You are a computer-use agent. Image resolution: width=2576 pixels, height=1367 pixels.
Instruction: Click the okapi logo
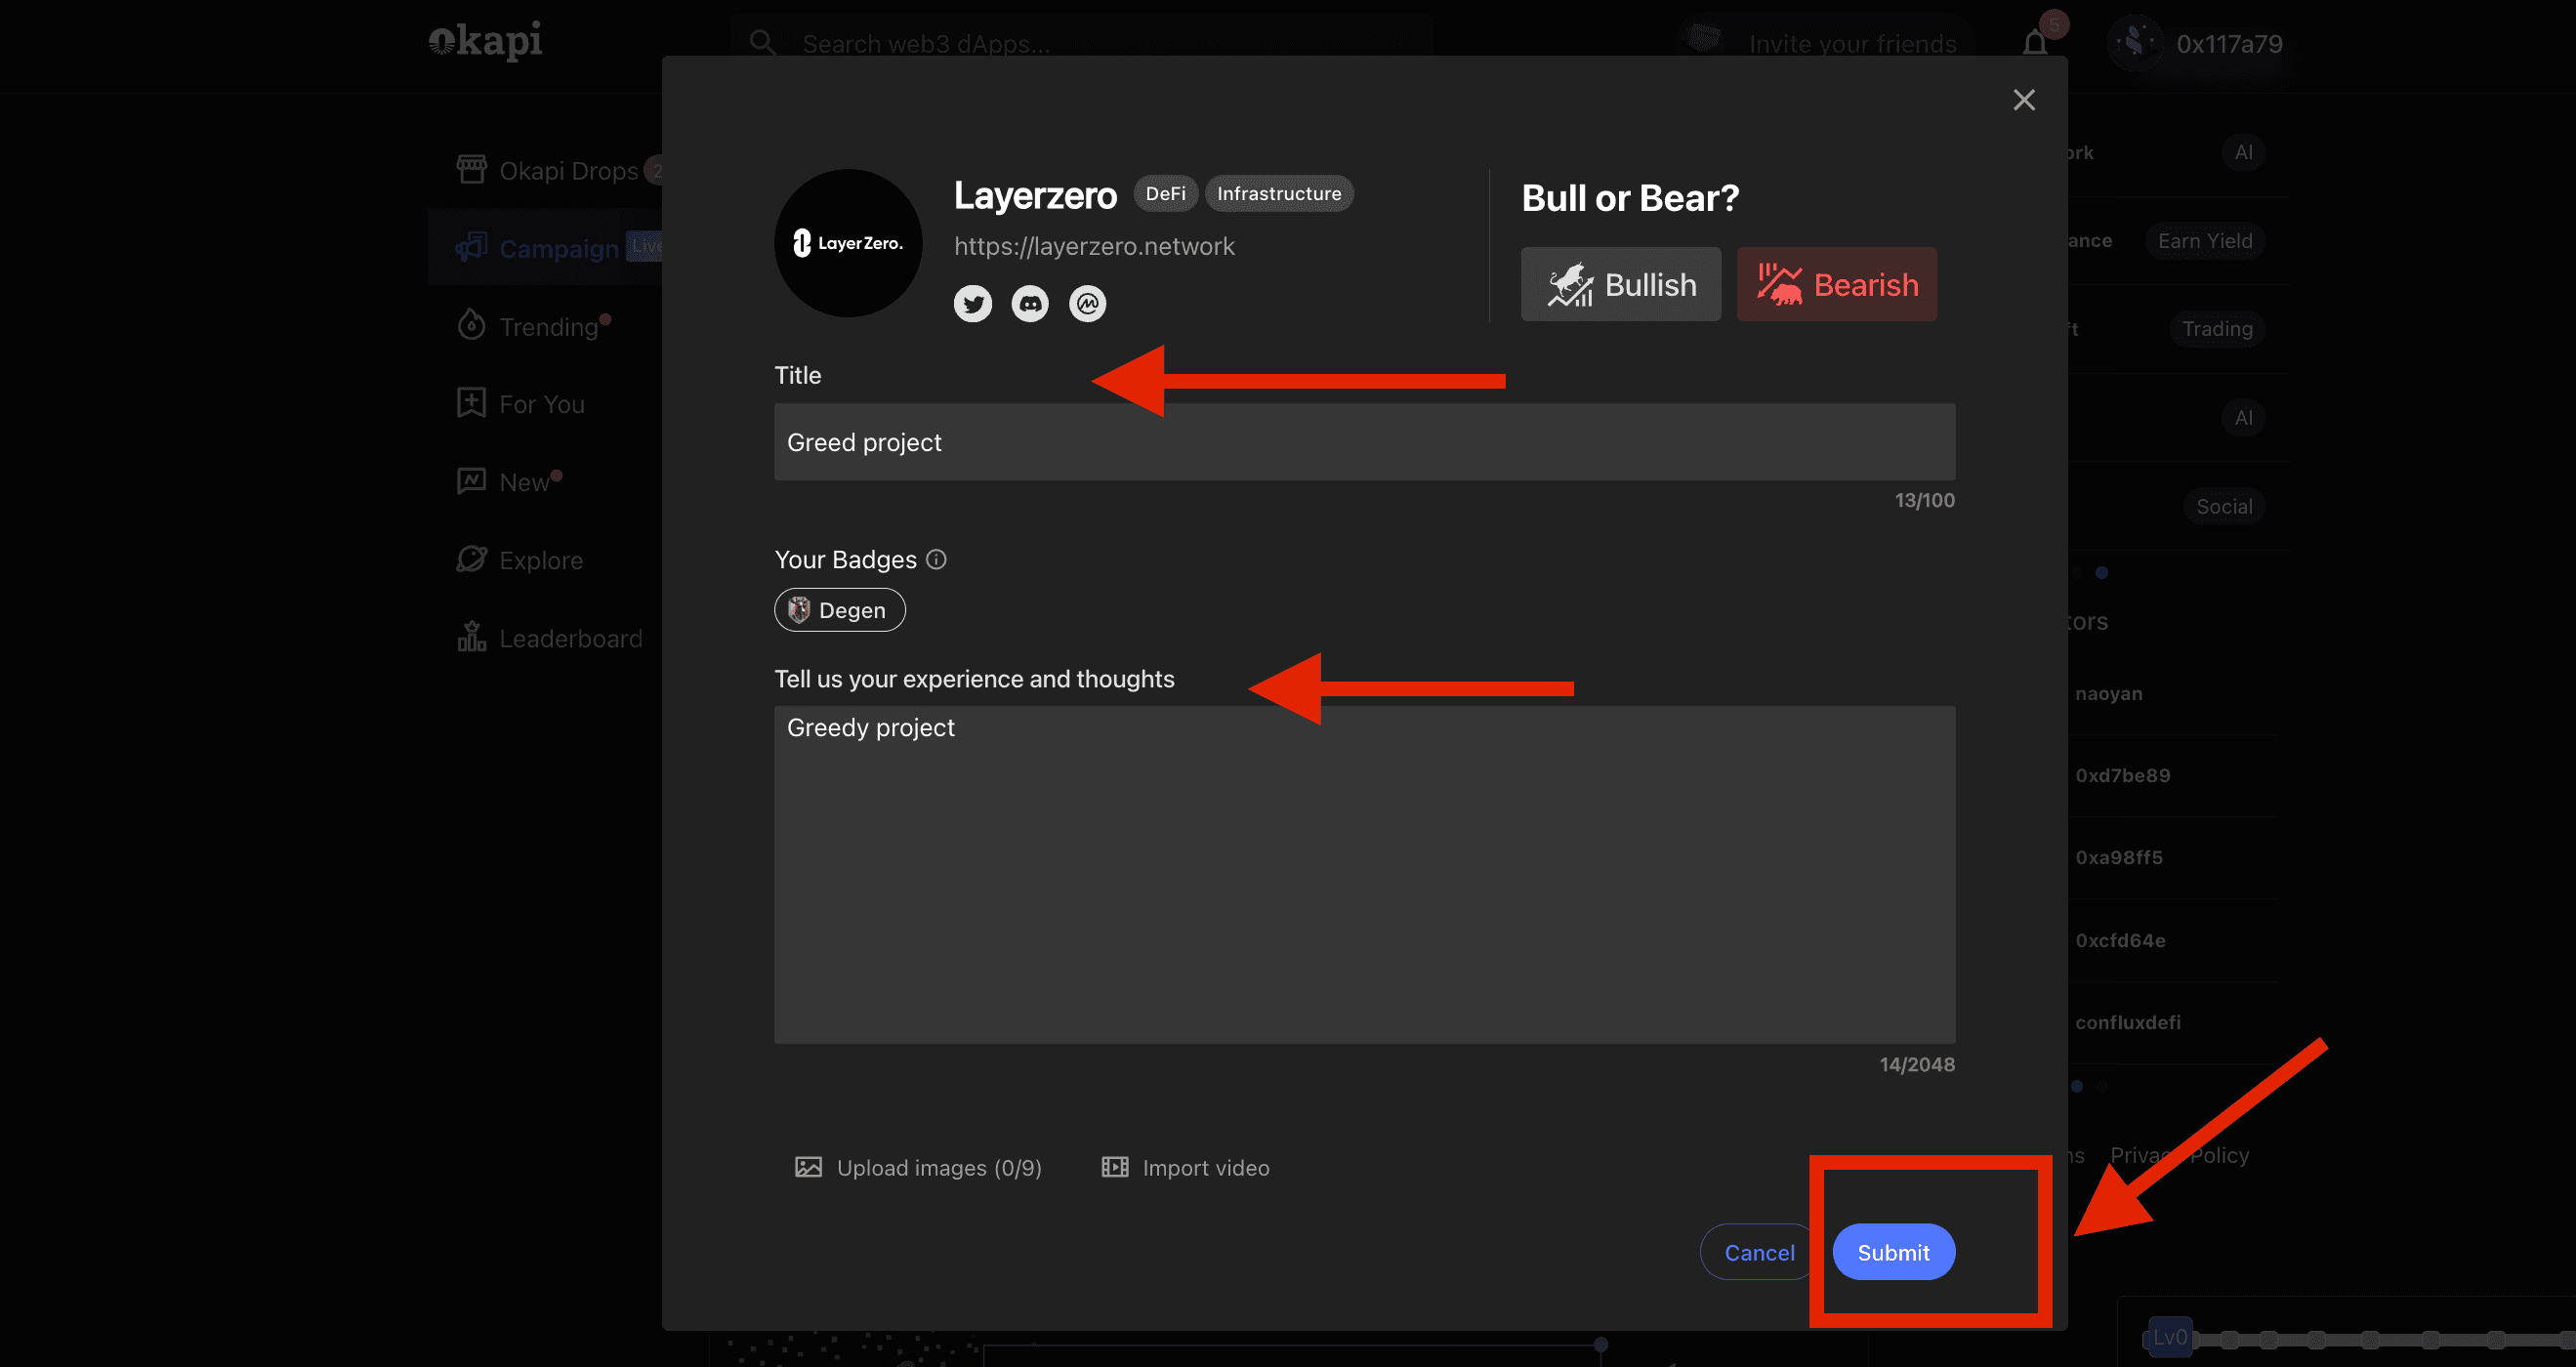[485, 41]
